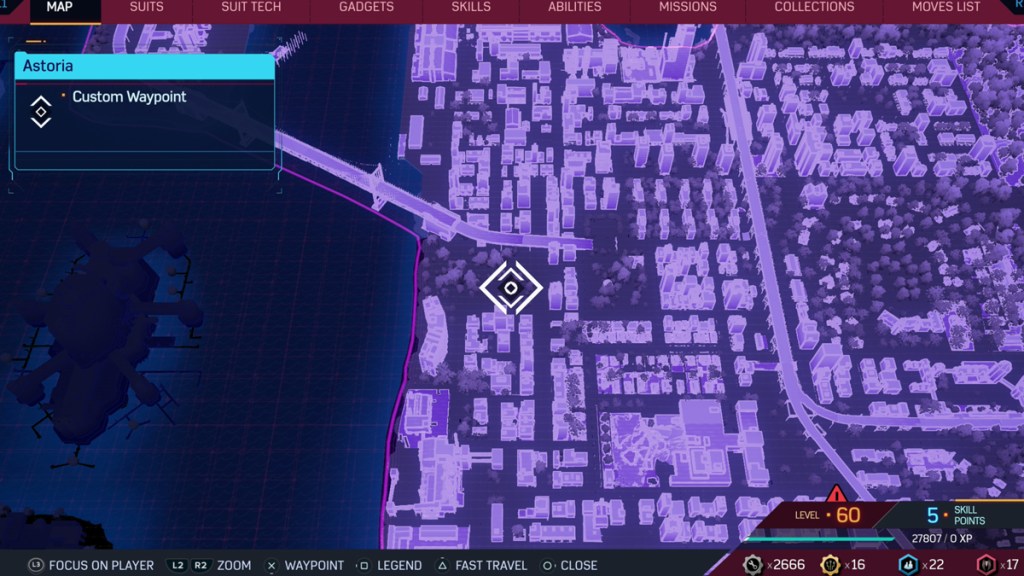1024x576 pixels.
Task: Click the red token icon showing 17
Action: tap(986, 564)
